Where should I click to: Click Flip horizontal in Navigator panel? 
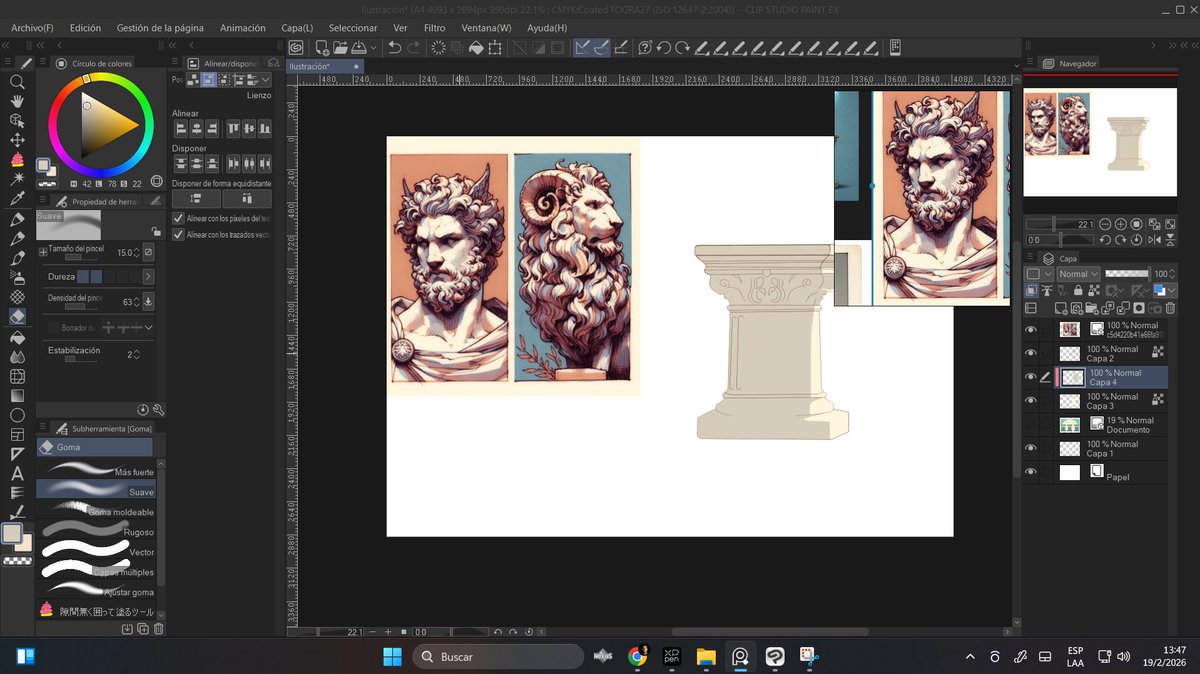tap(1154, 240)
